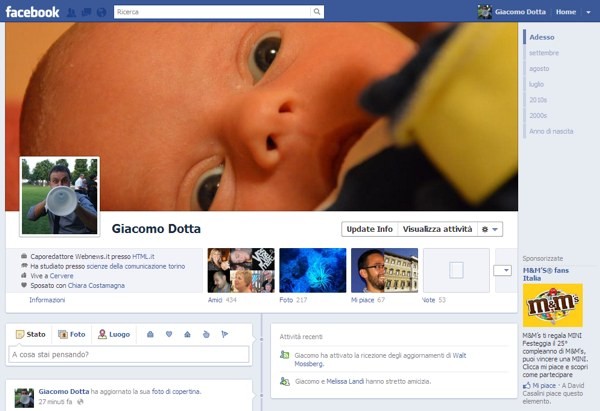Click friendship icon beside Melissa Landi activity
600x411 pixels.
coord(284,381)
